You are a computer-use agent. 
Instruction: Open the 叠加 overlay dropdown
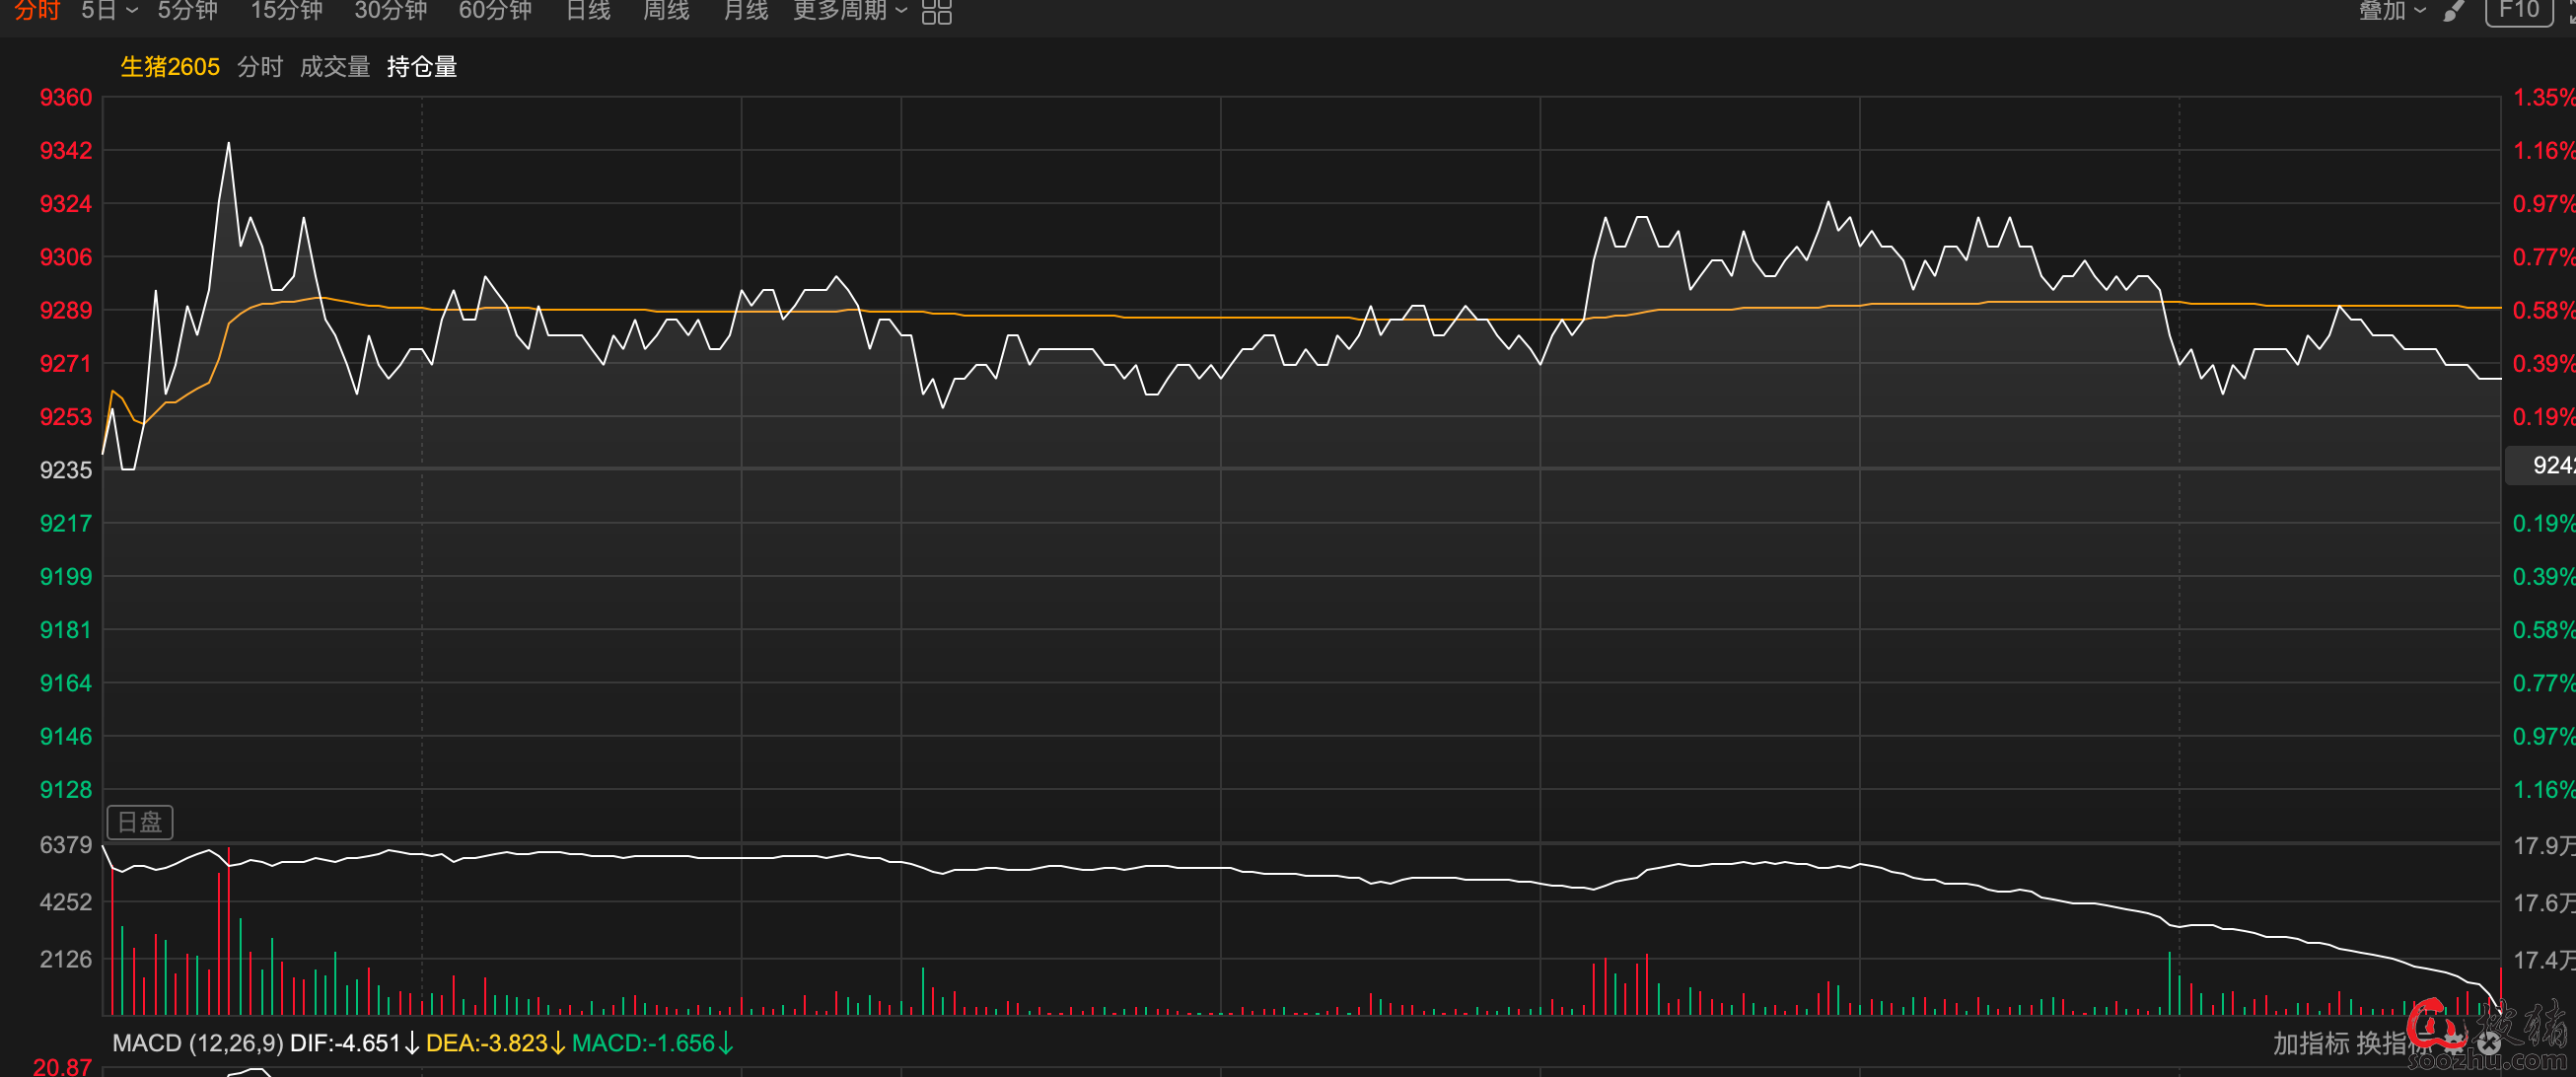click(x=2392, y=11)
